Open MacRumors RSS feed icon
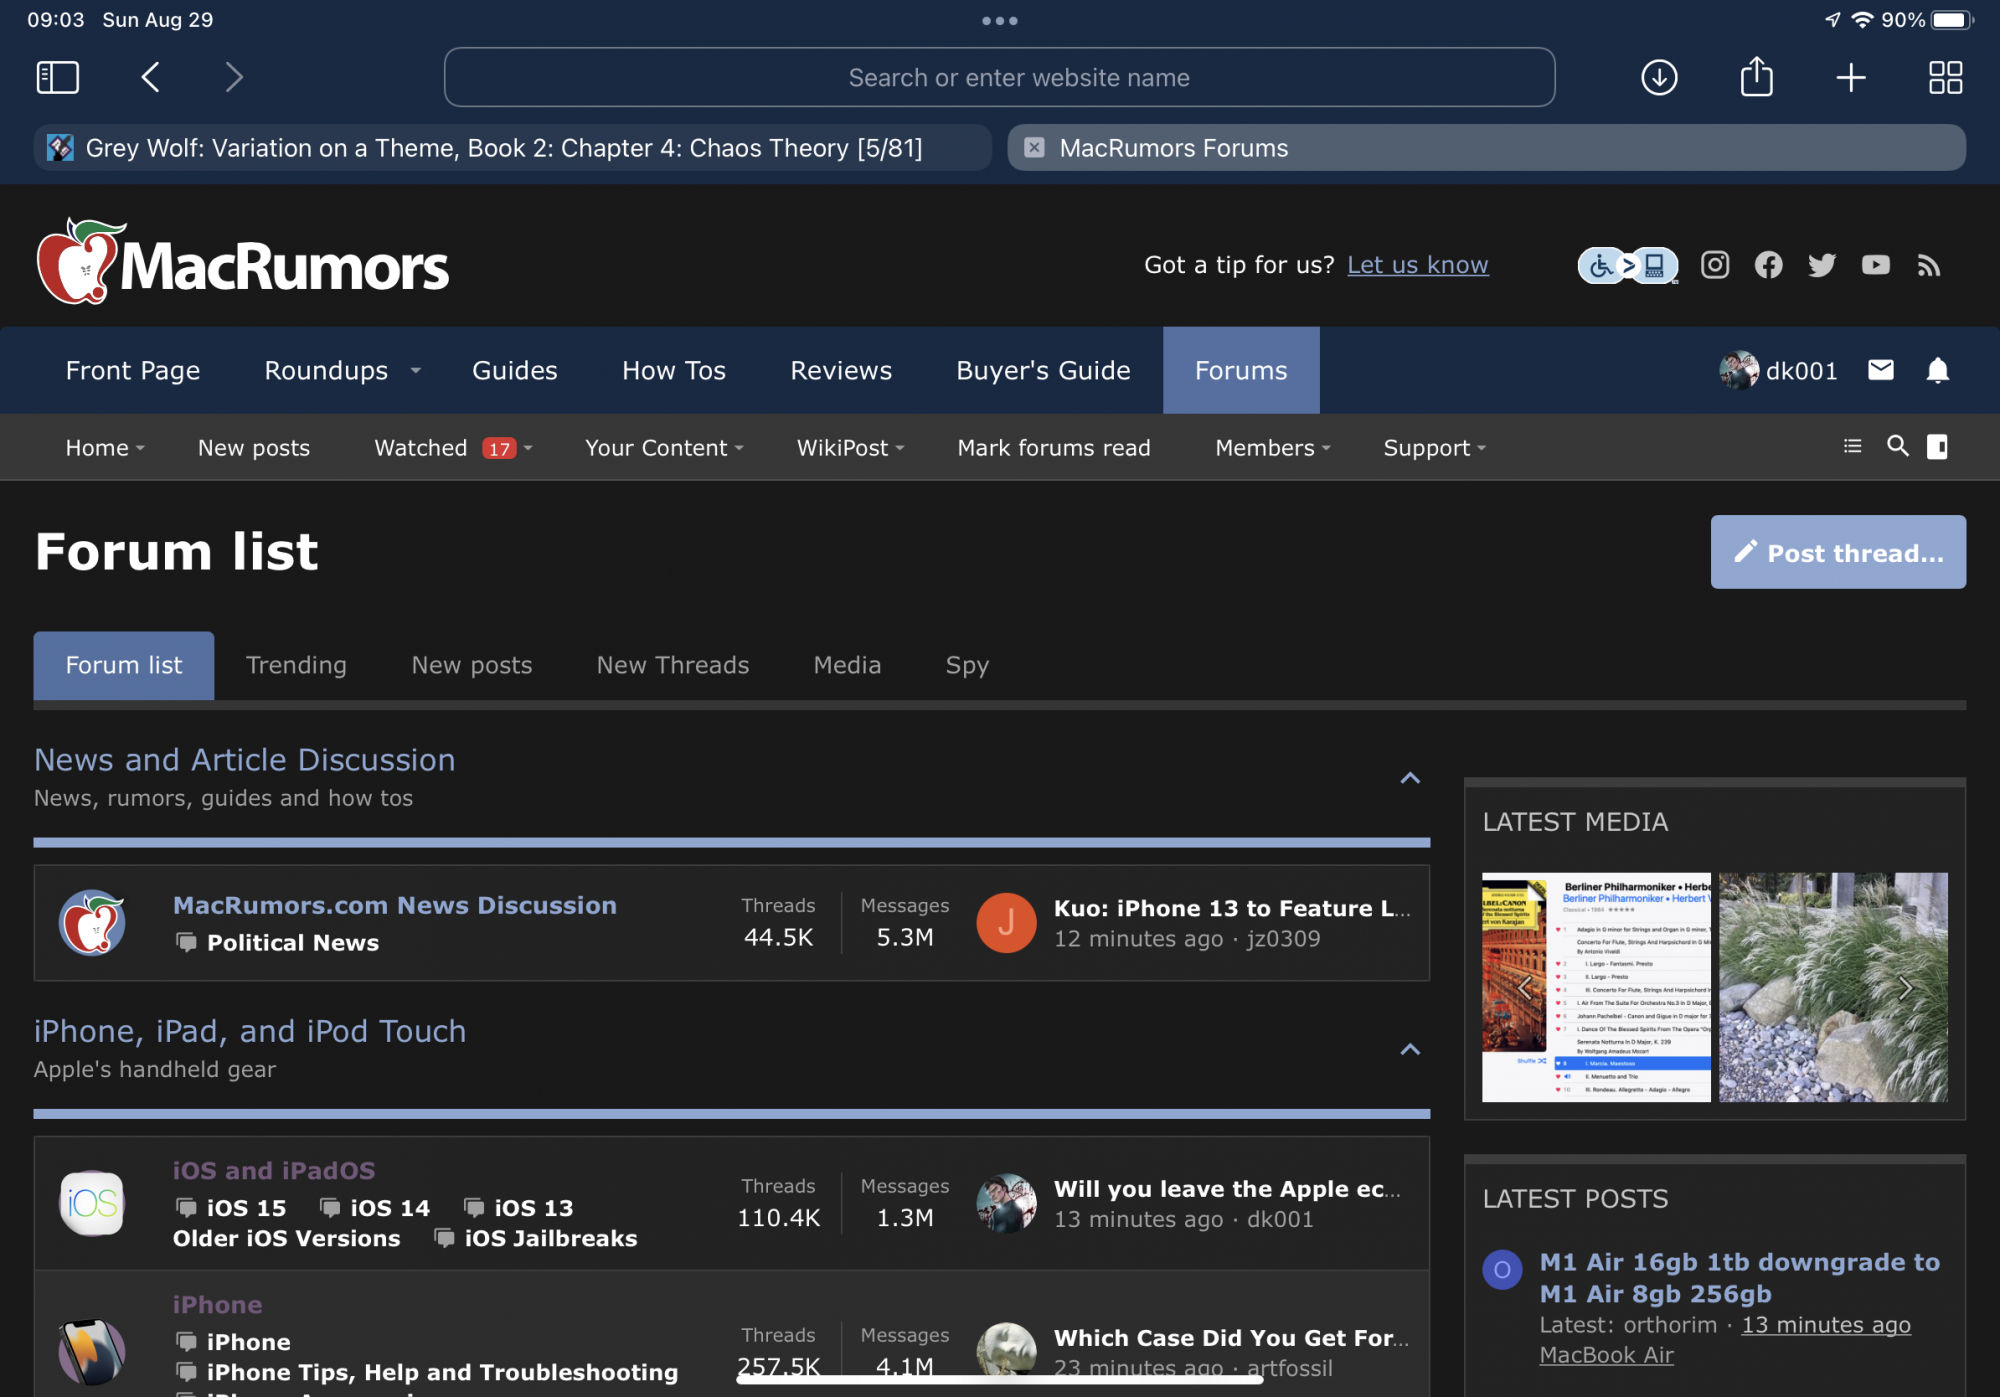 (x=1929, y=265)
